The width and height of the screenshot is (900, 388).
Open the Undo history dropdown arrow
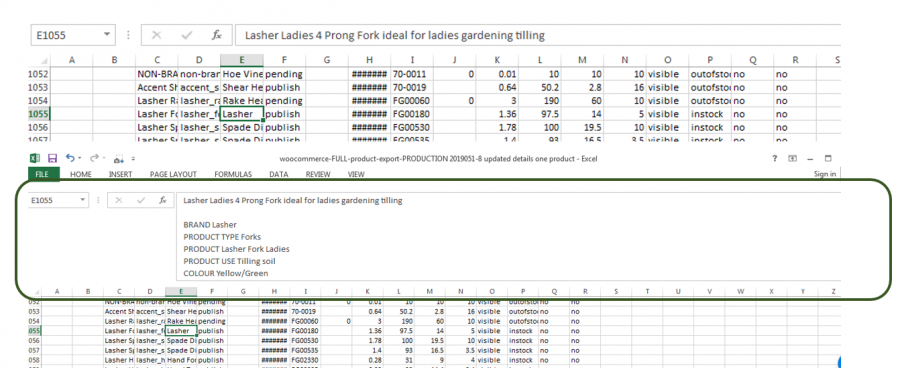[x=79, y=158]
